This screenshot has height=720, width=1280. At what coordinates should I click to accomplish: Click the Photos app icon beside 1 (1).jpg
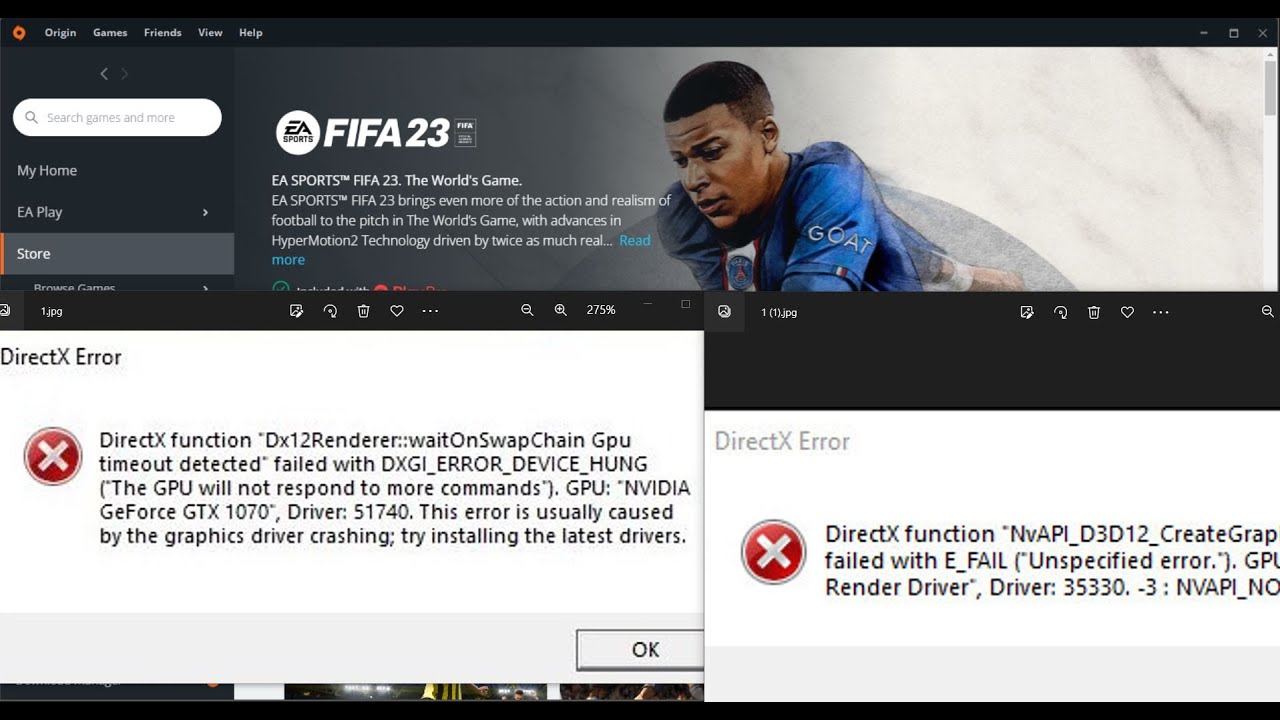724,312
